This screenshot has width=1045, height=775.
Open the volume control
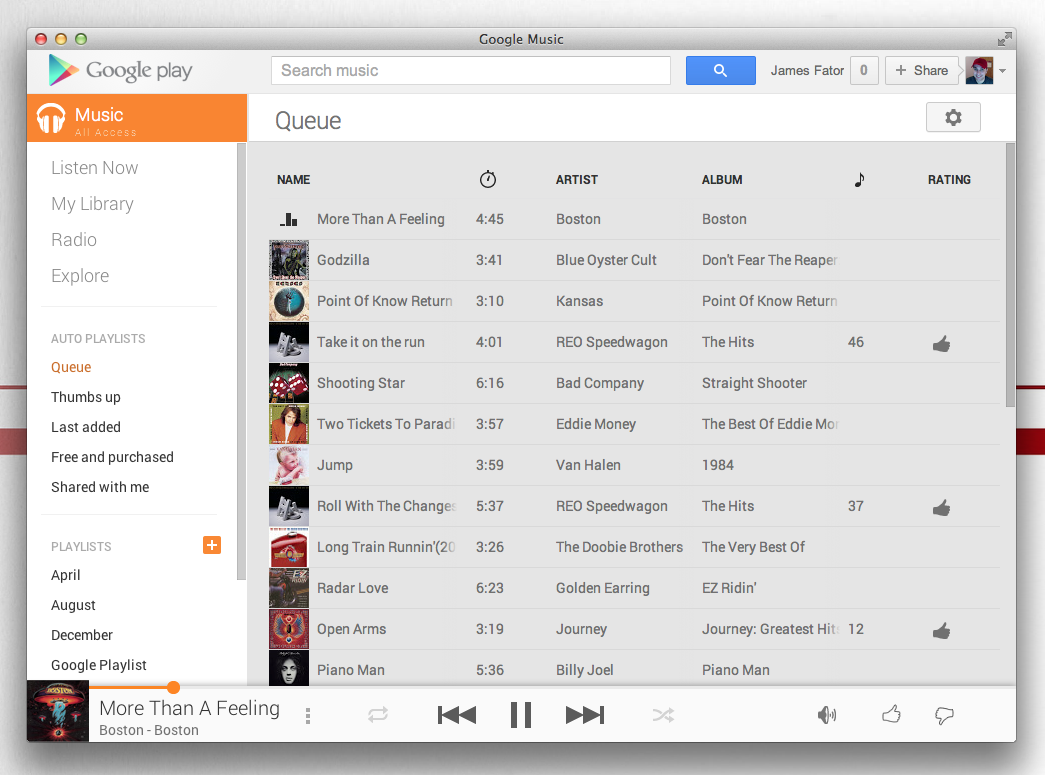pos(827,715)
